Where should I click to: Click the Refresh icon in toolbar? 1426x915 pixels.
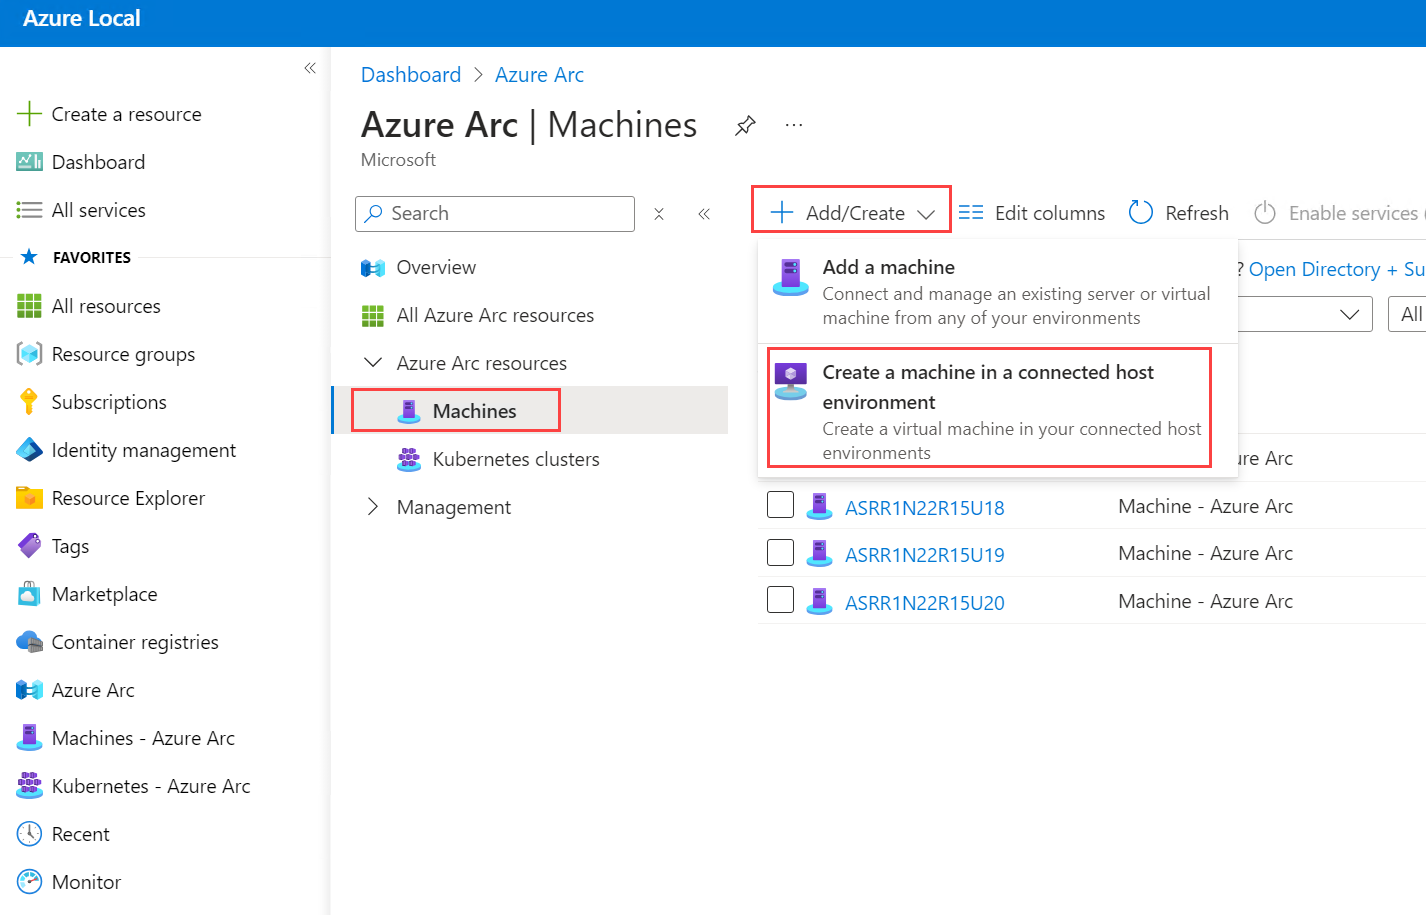tap(1141, 213)
